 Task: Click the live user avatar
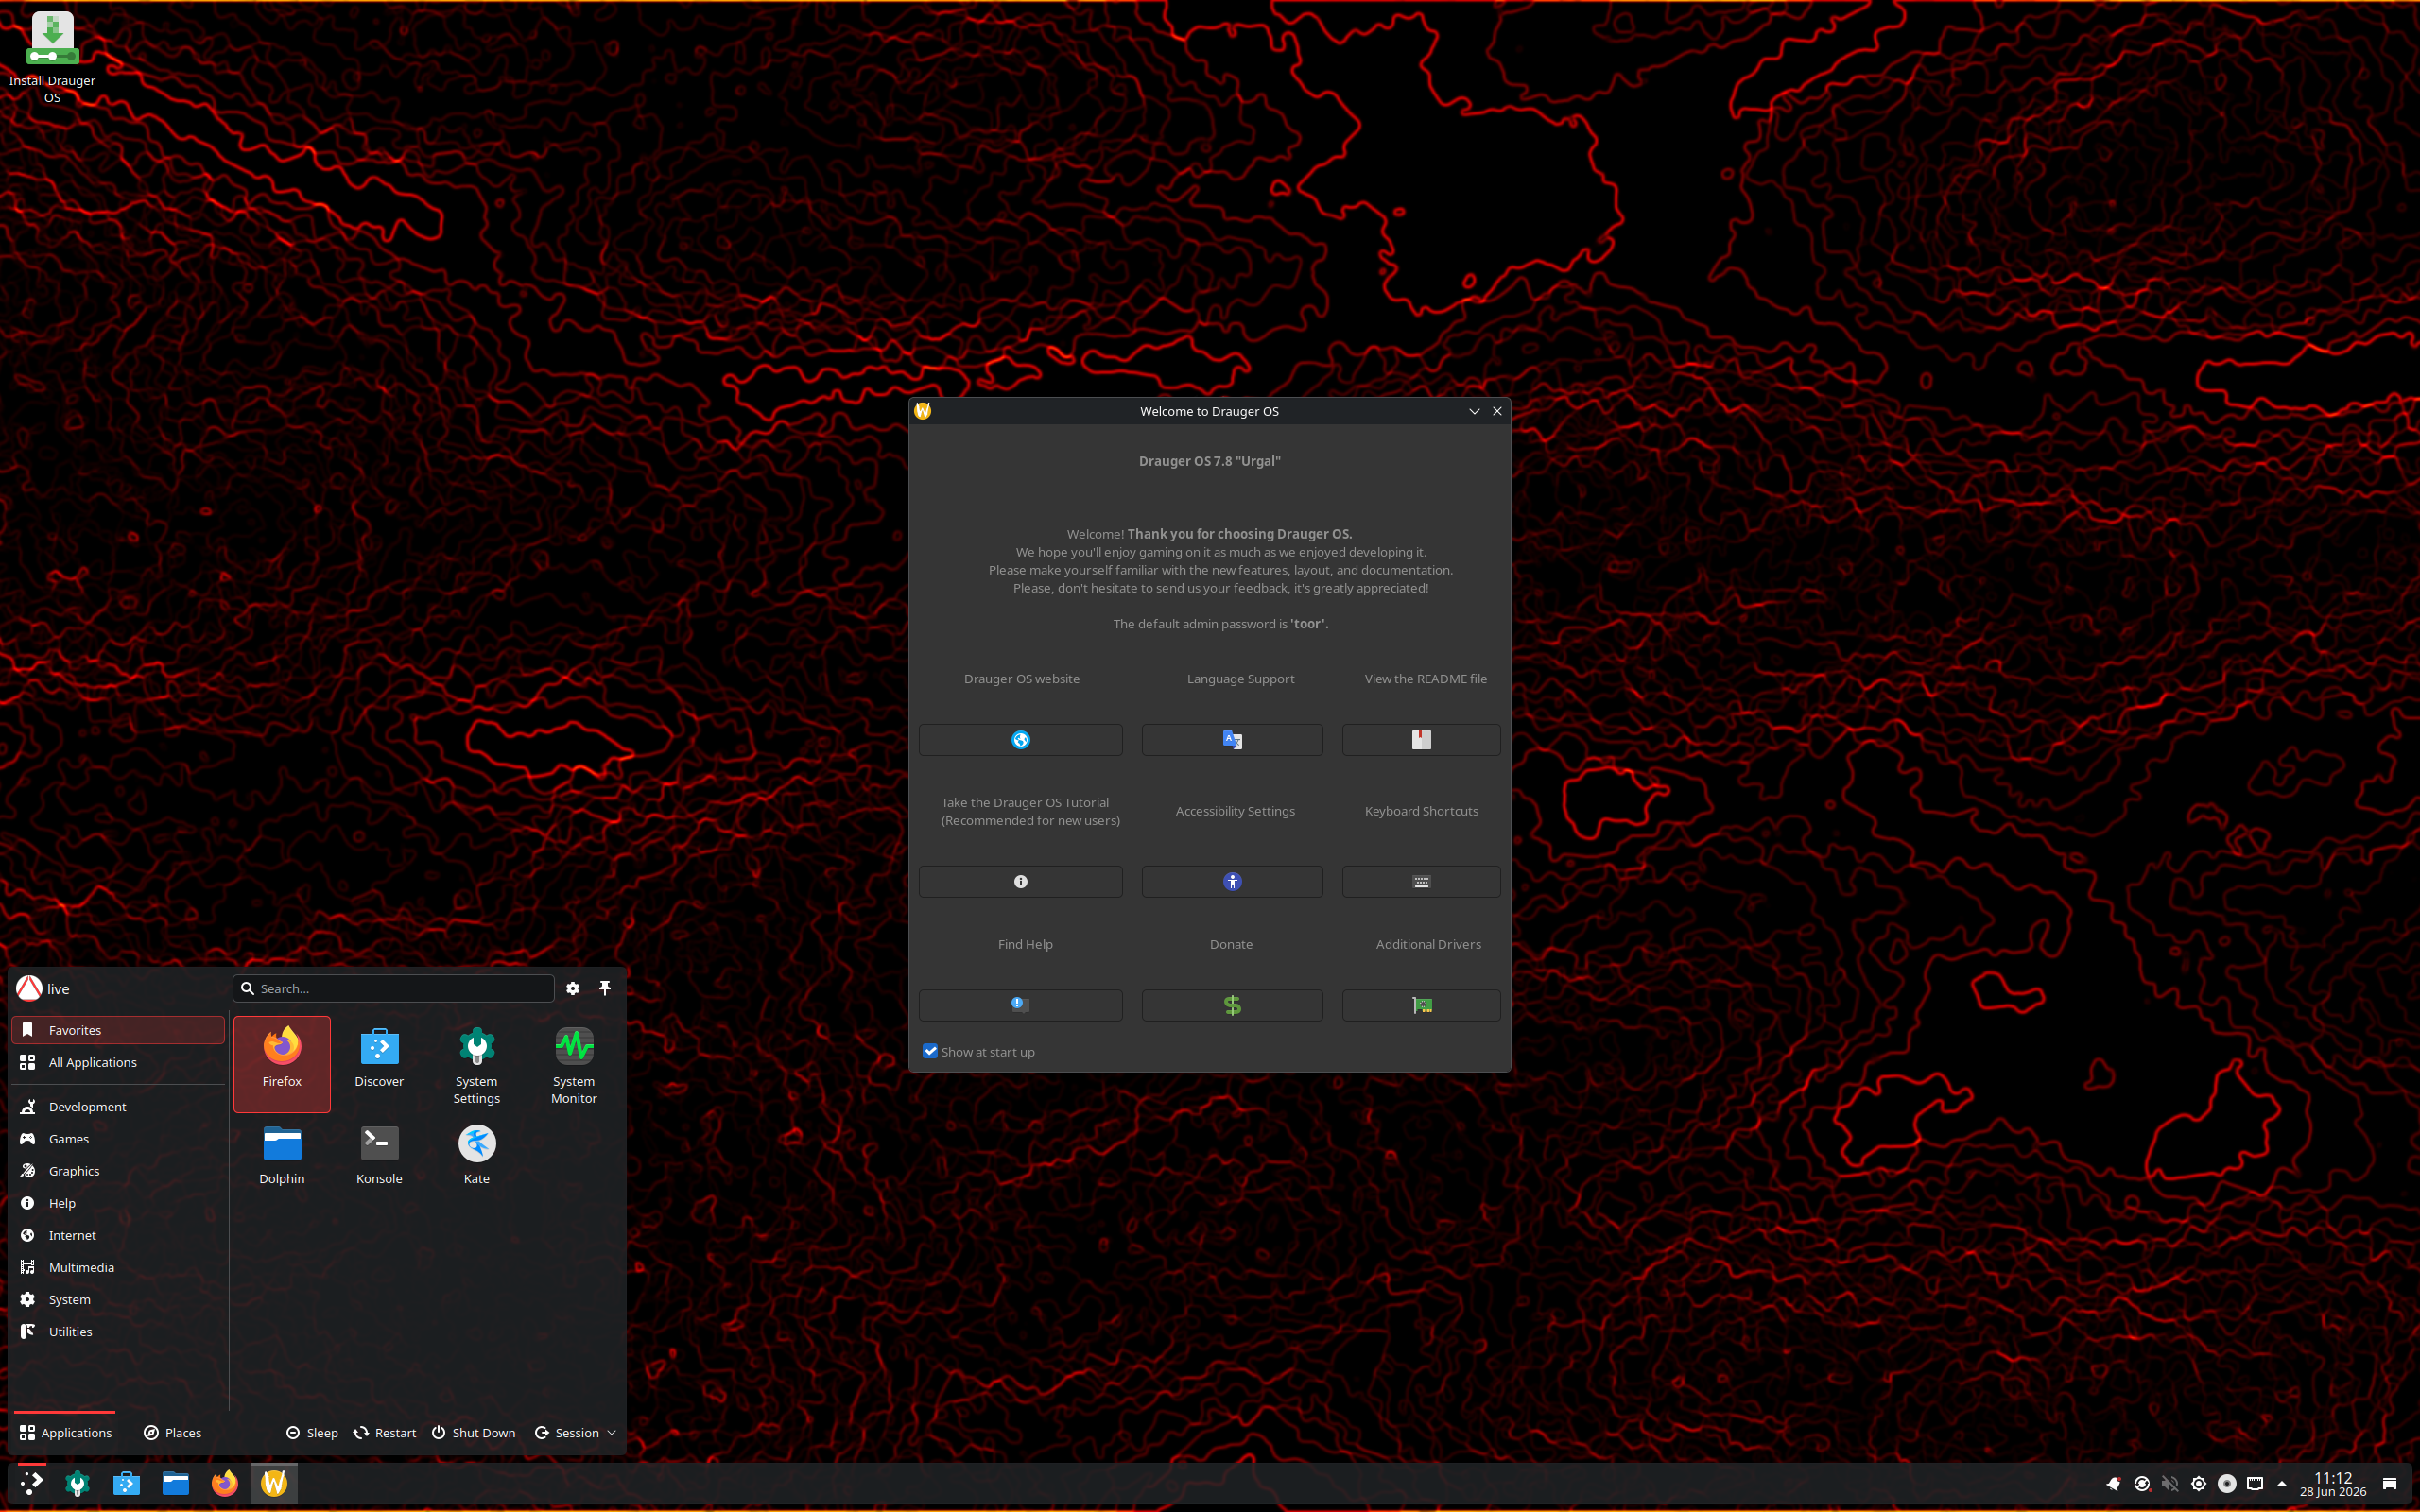point(29,988)
